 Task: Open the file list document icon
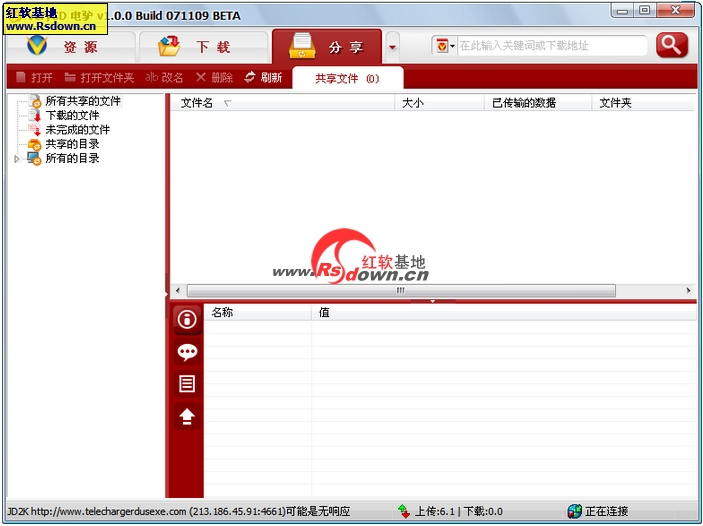point(187,384)
